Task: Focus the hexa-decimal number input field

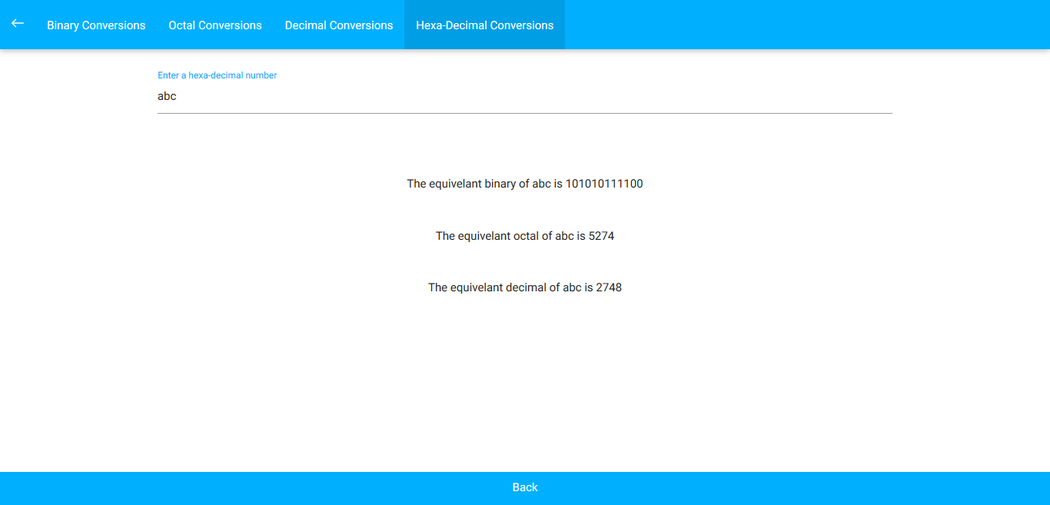Action: pyautogui.click(x=524, y=97)
